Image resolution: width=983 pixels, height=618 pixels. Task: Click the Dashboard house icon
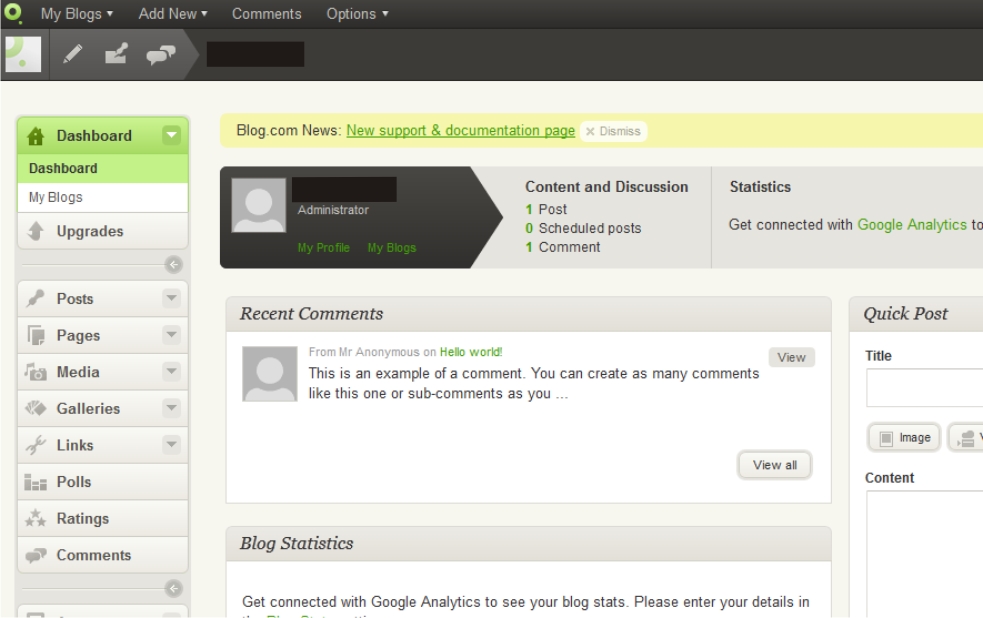[36, 136]
